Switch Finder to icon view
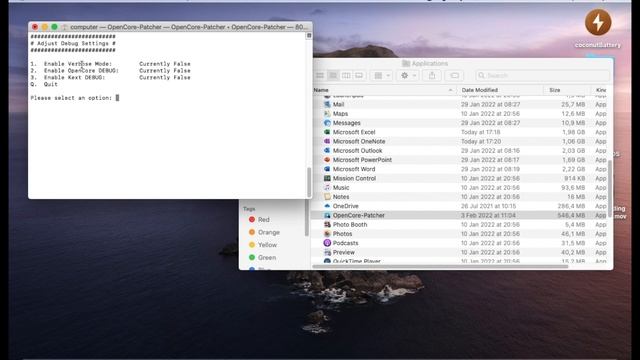The height and width of the screenshot is (360, 640). 320,76
